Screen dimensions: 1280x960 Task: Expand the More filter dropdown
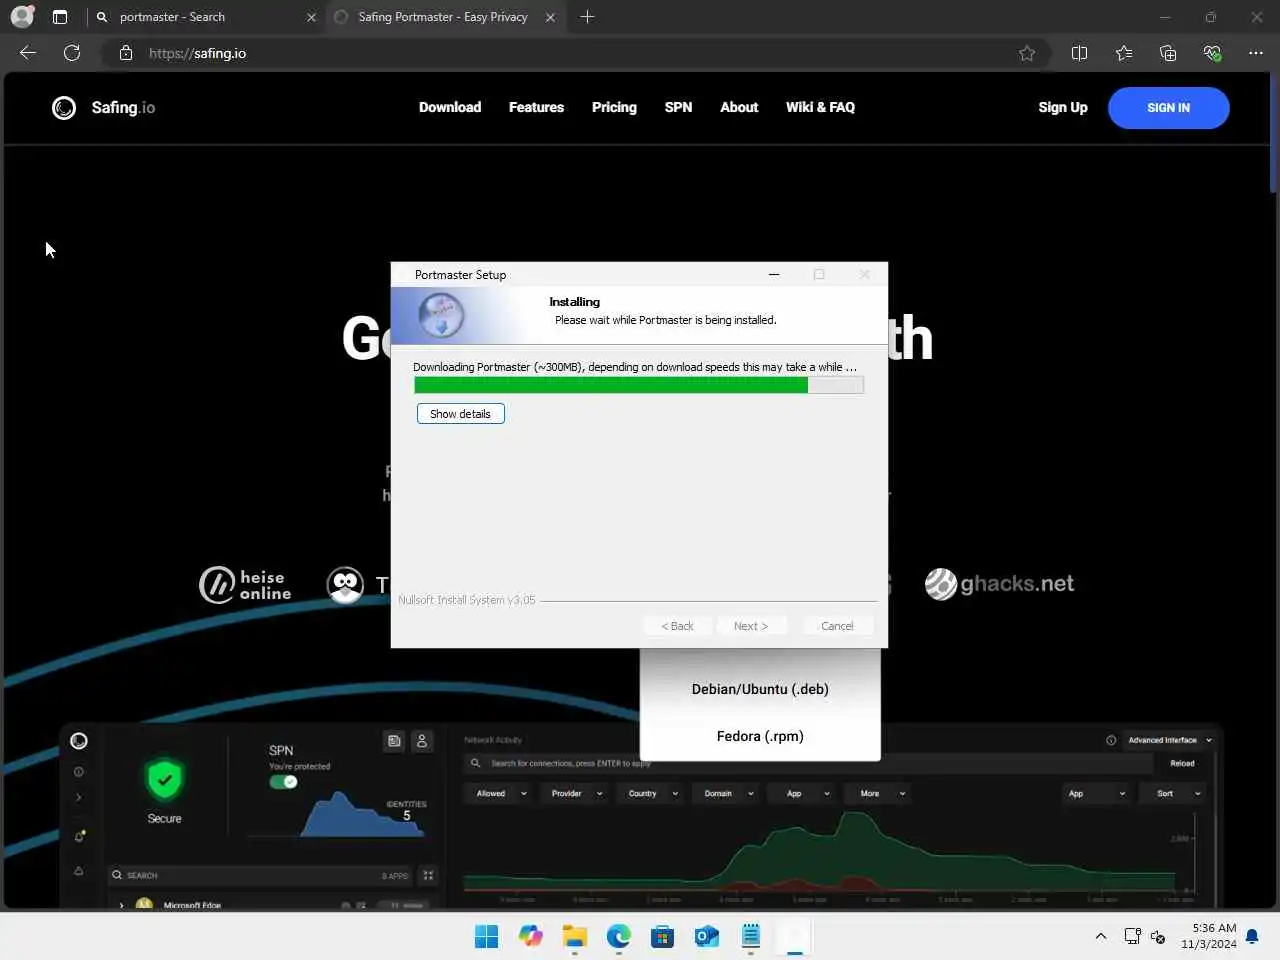coord(881,794)
